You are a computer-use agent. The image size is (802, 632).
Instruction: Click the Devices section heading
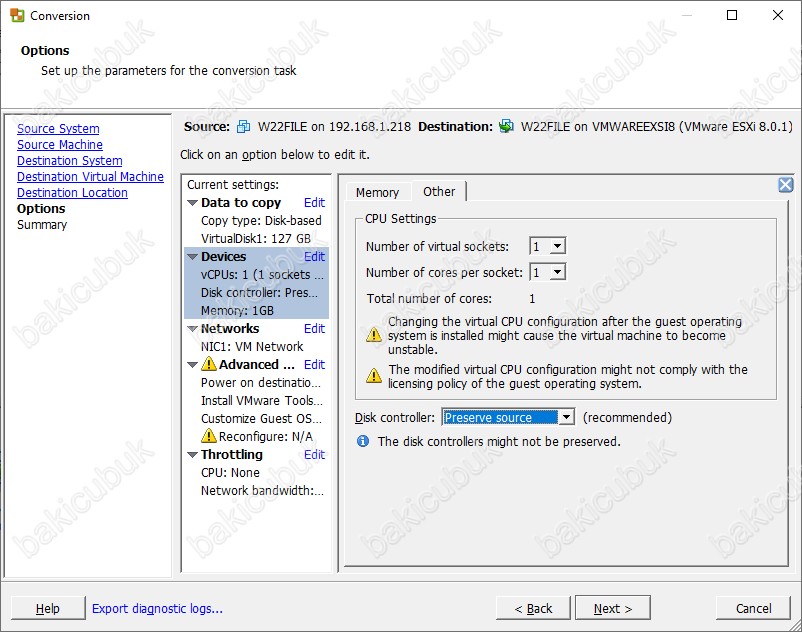click(x=224, y=256)
